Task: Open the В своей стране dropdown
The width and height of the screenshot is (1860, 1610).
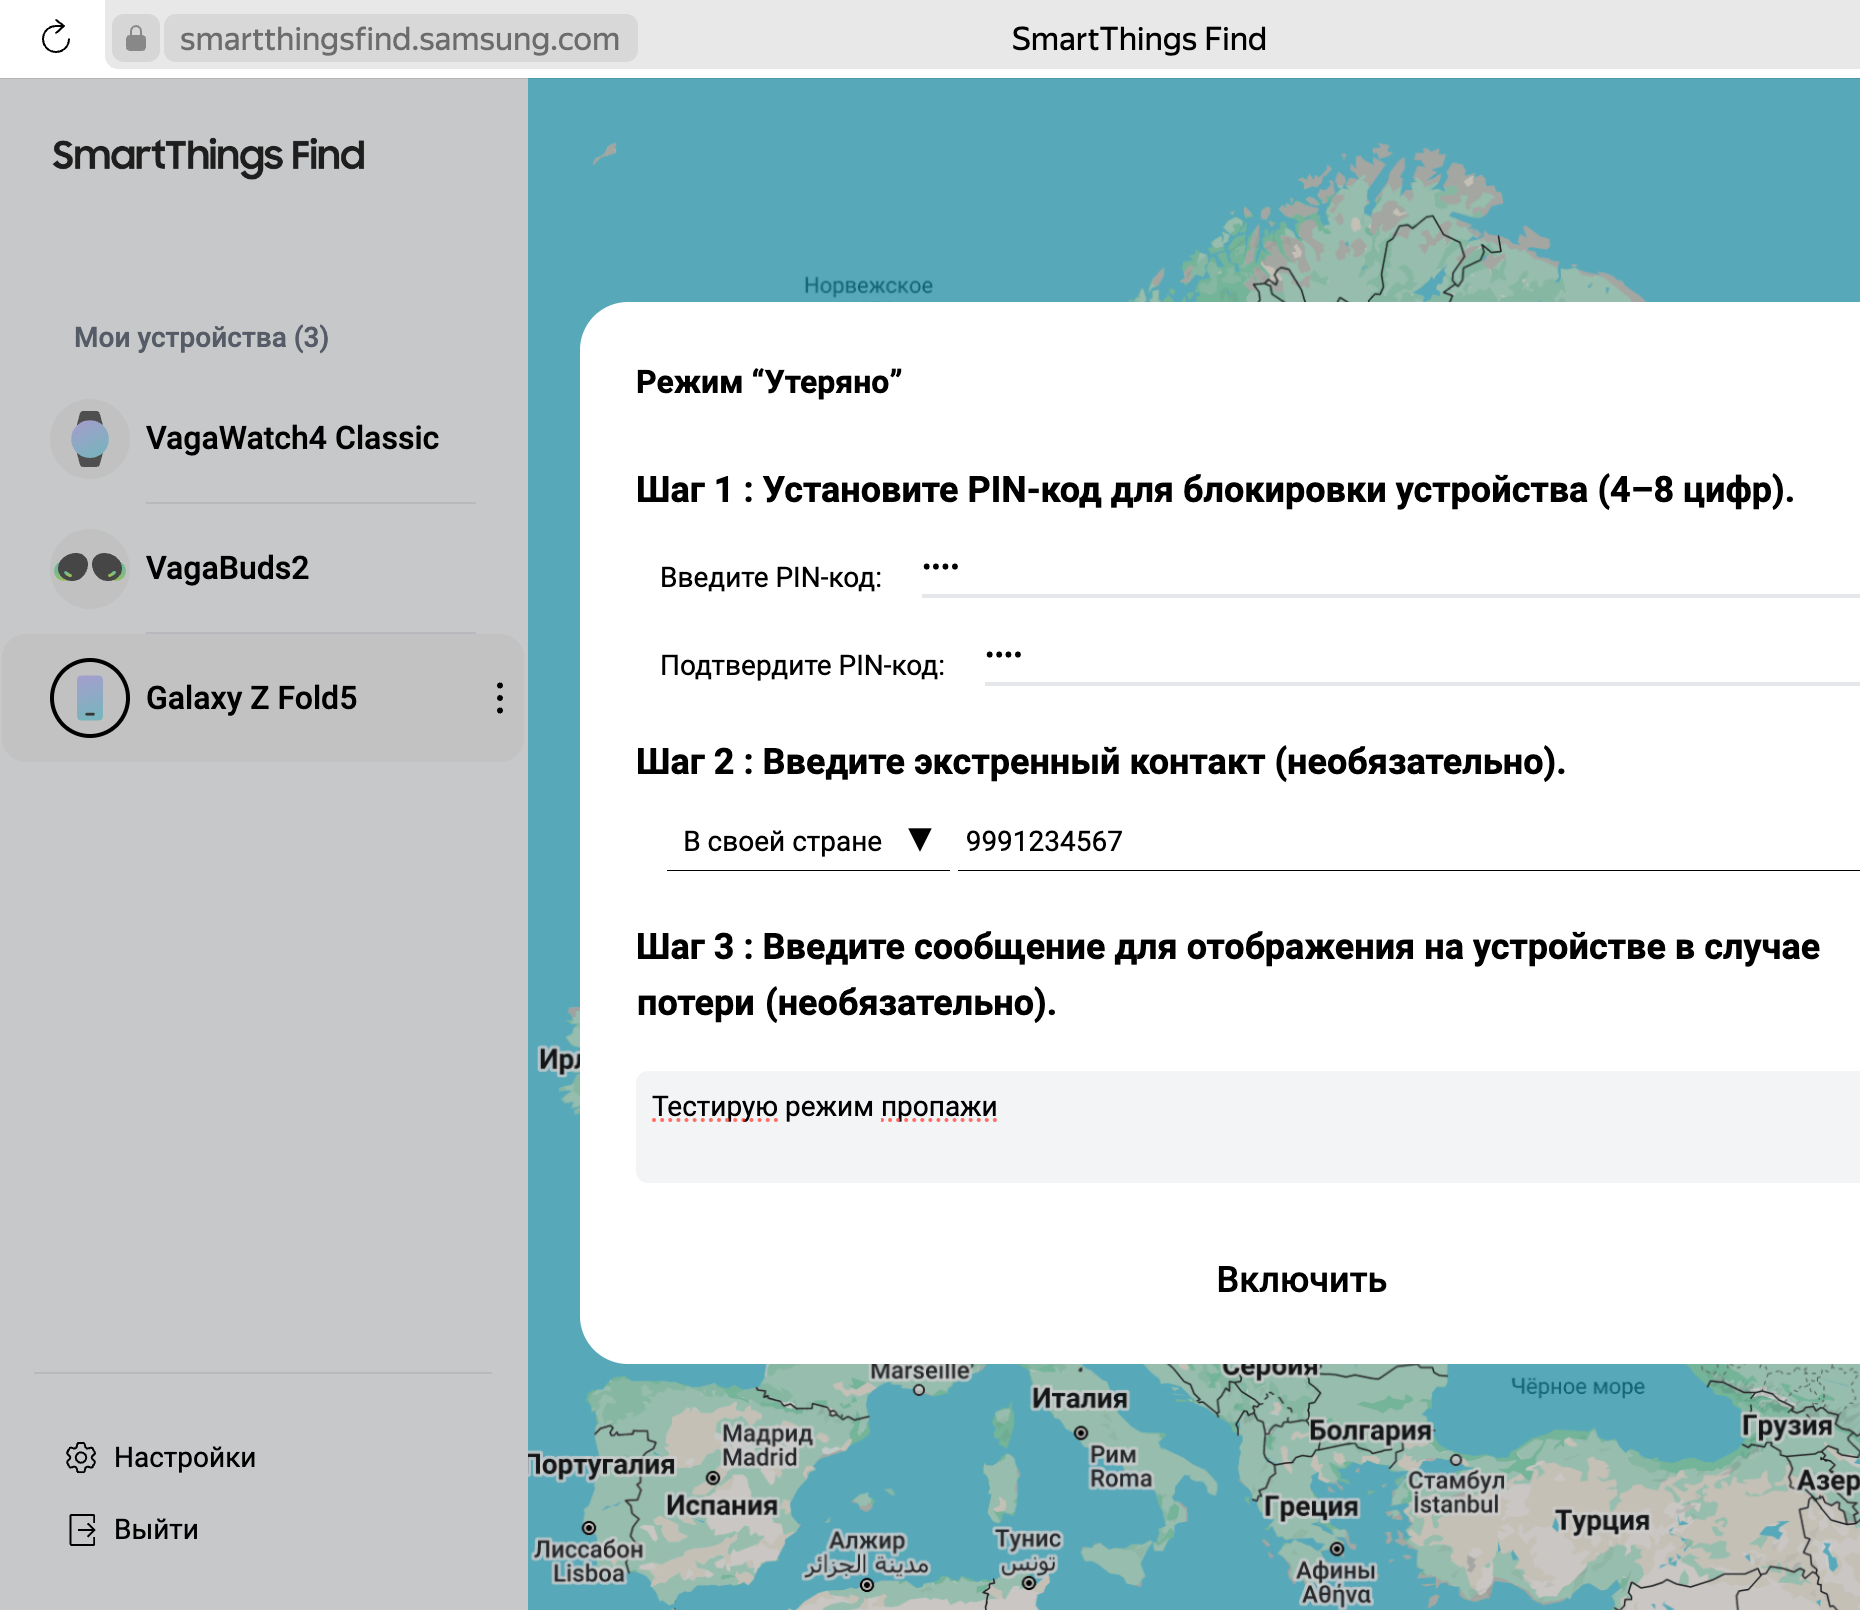Action: click(808, 841)
